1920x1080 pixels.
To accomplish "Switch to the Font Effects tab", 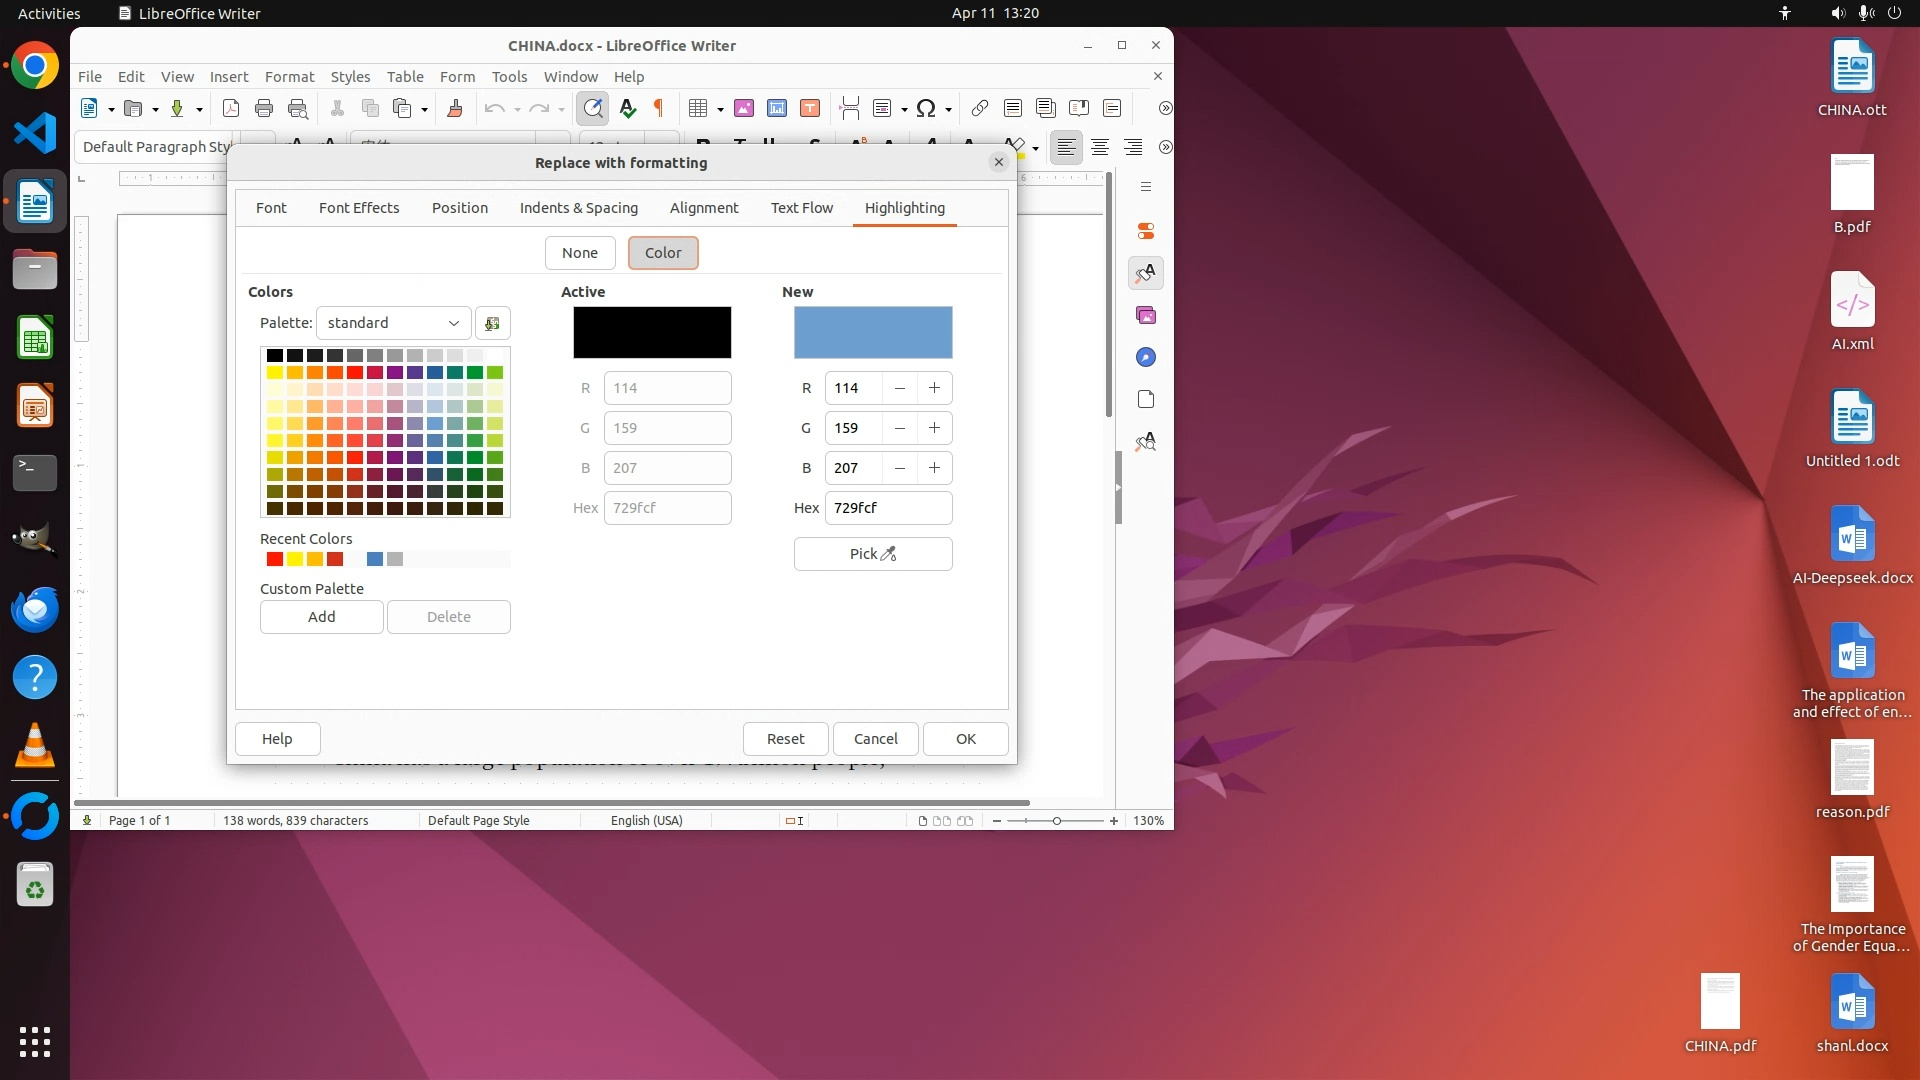I will (359, 207).
